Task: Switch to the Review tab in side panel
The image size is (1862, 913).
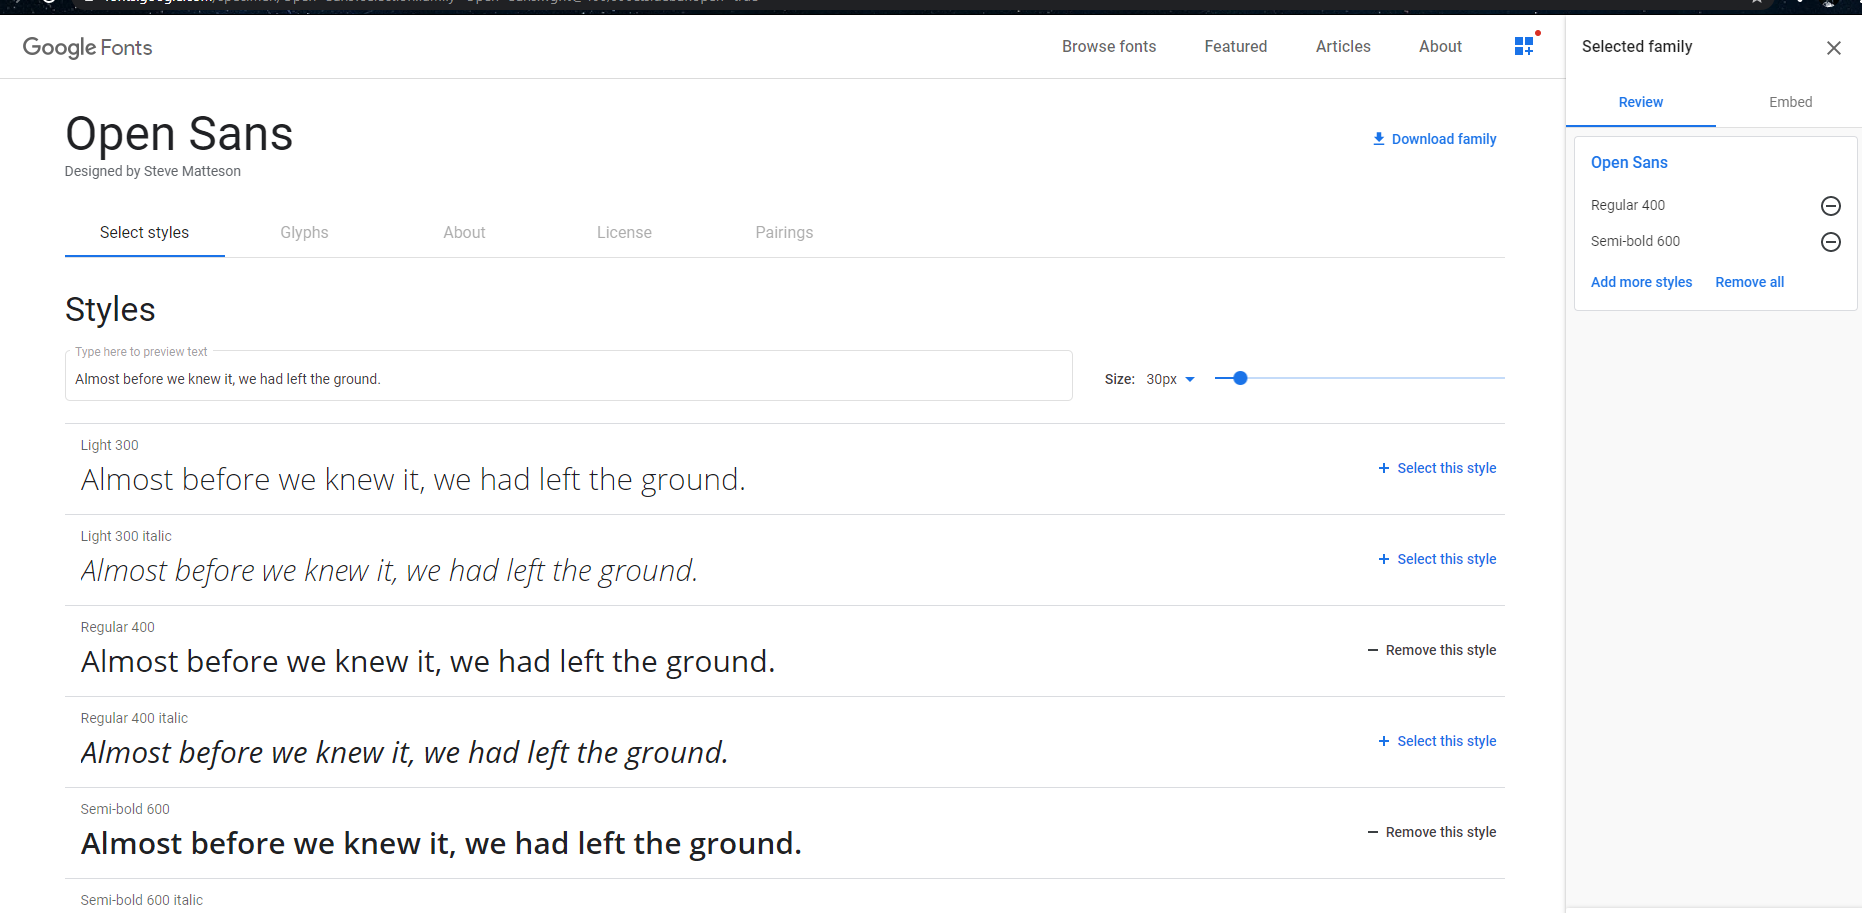Action: tap(1641, 102)
